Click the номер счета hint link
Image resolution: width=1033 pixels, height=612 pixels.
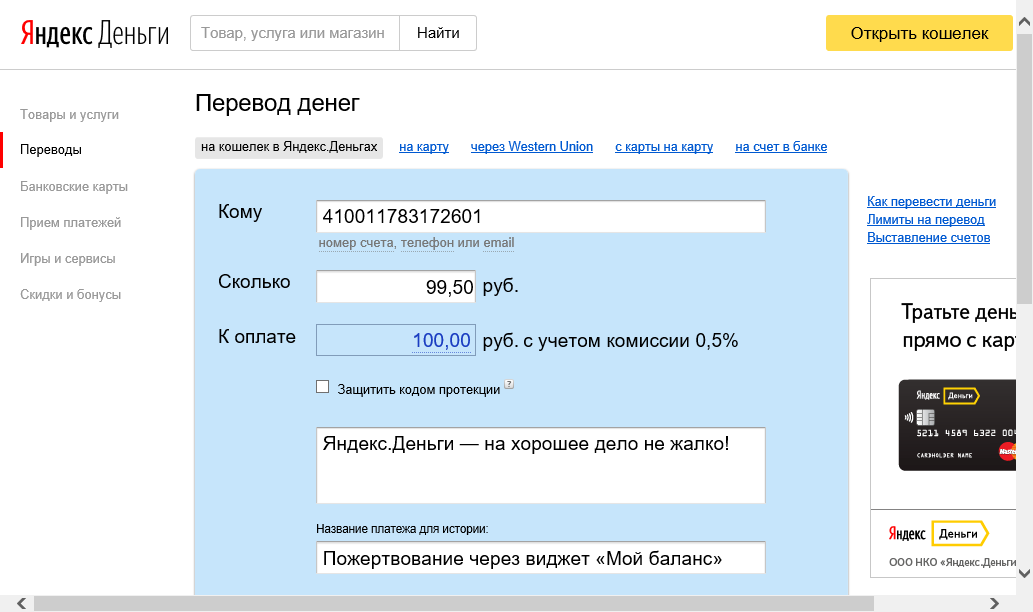click(x=356, y=243)
